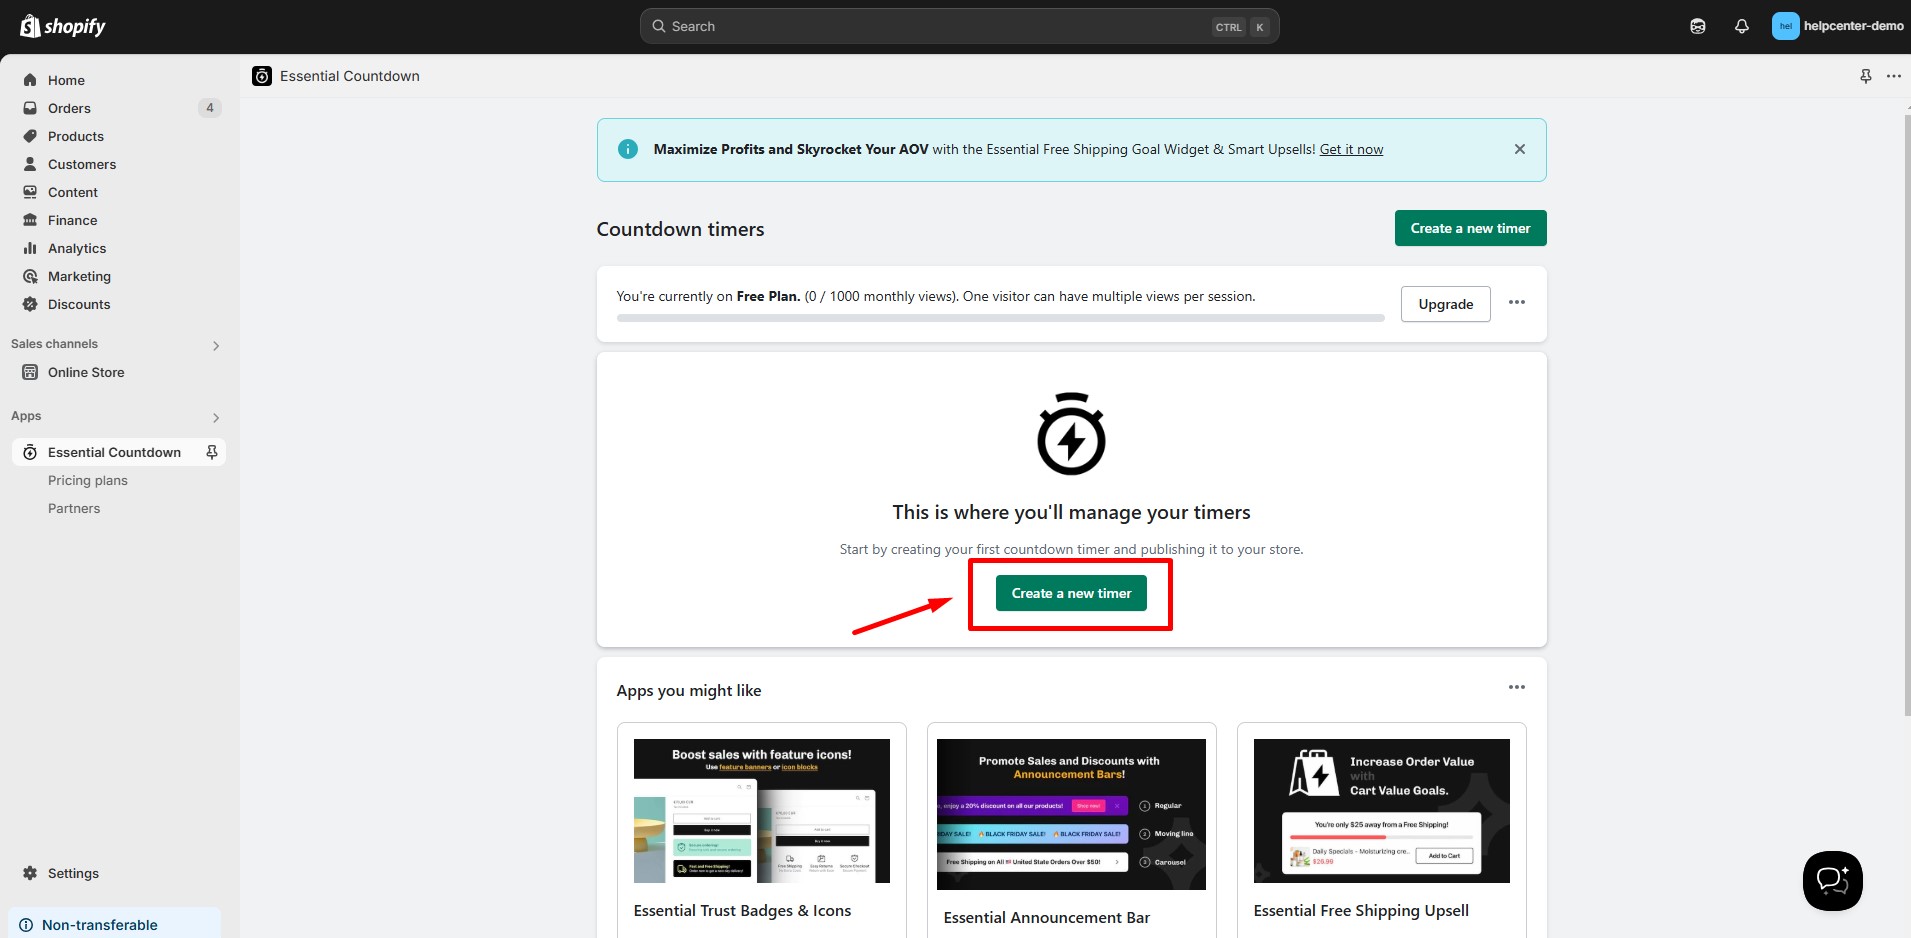Open the Sidekick assistant icon in top bar

coord(1698,26)
